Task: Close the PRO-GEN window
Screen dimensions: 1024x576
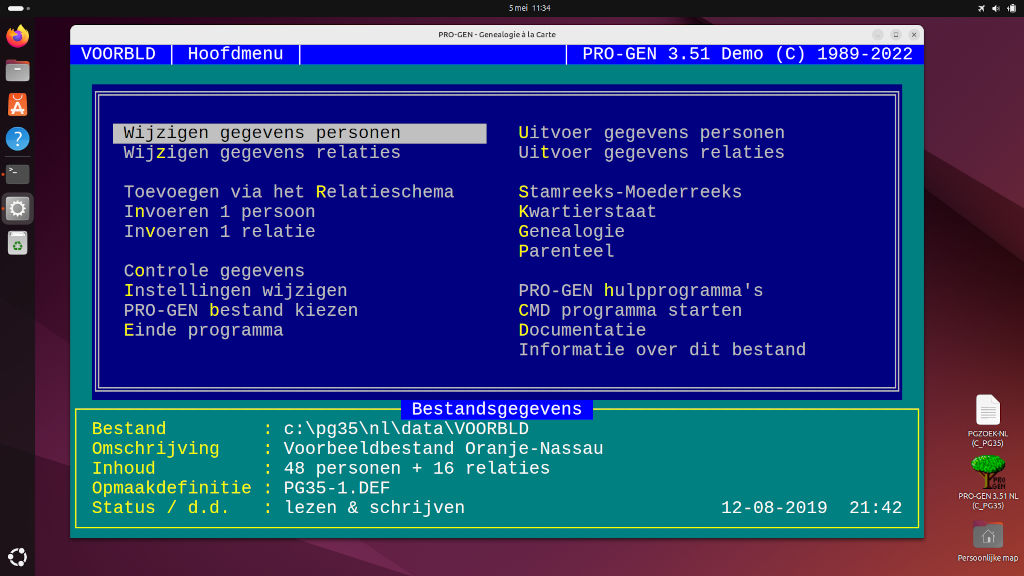Action: click(914, 35)
